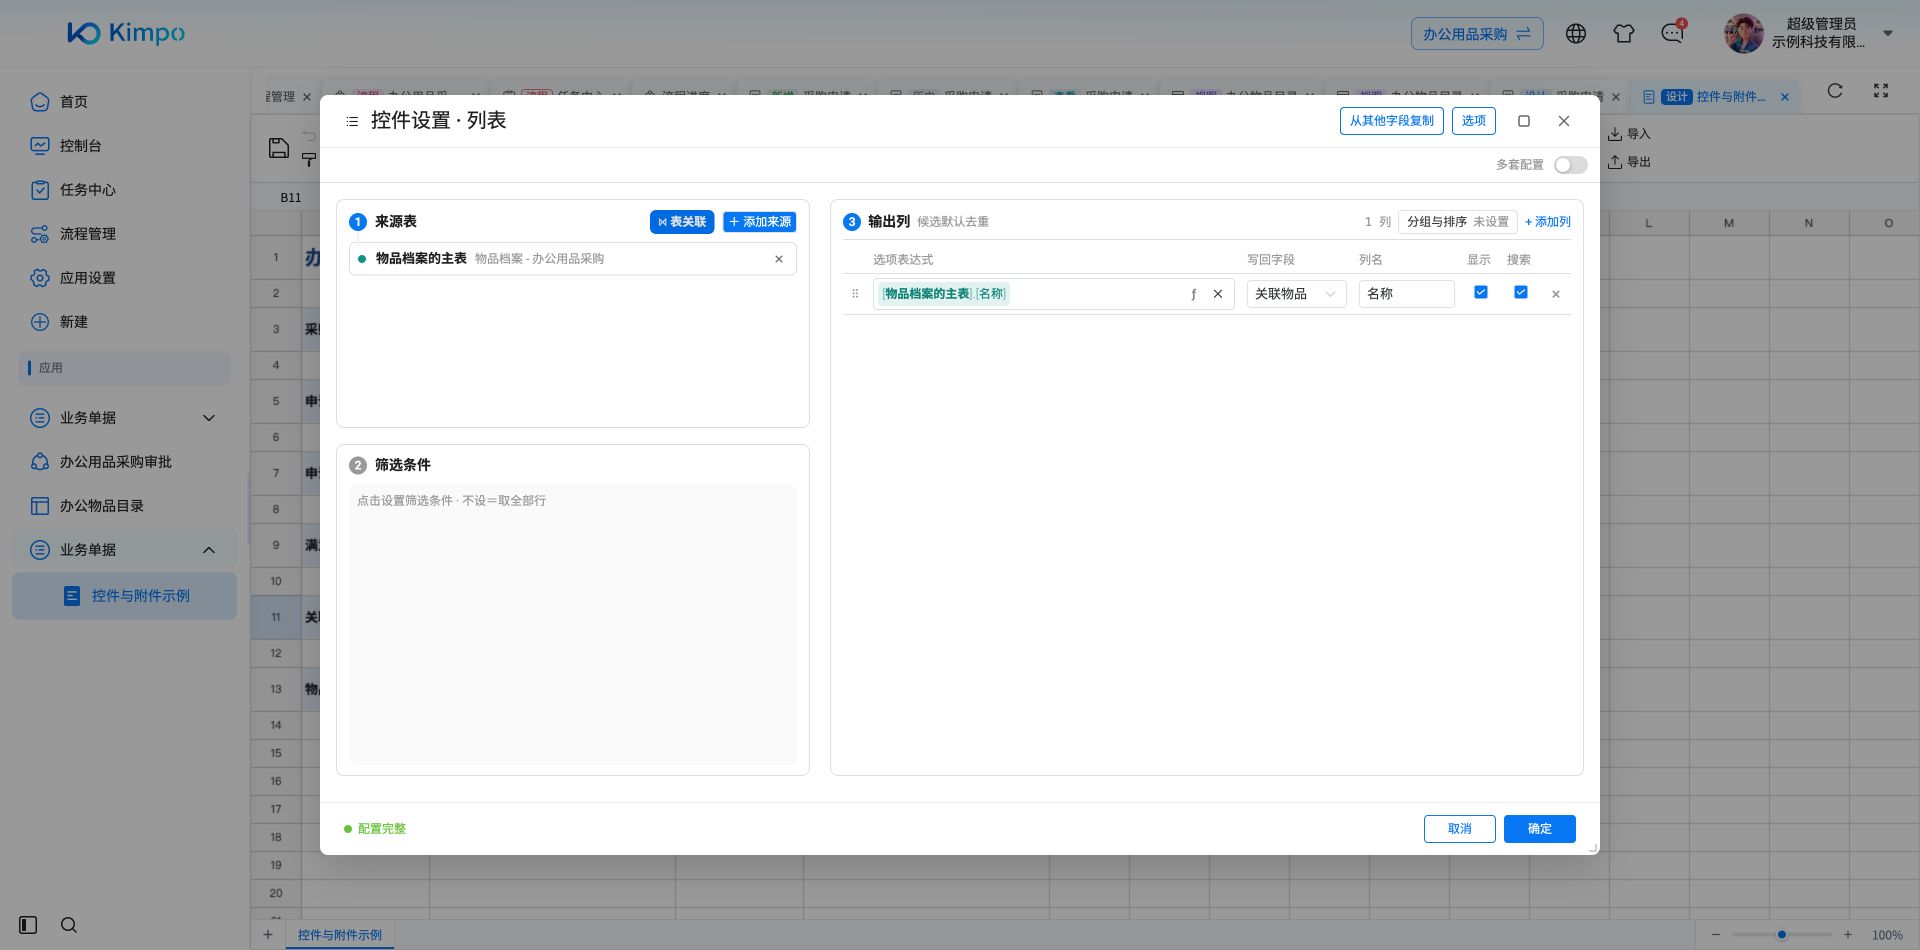Viewport: 1920px width, 950px height.
Task: Click the 筛选条件 filter area
Action: pyautogui.click(x=573, y=625)
